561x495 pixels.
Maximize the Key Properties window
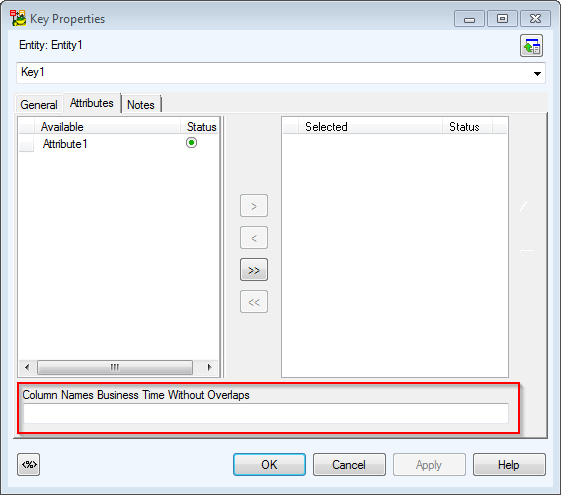tap(502, 19)
